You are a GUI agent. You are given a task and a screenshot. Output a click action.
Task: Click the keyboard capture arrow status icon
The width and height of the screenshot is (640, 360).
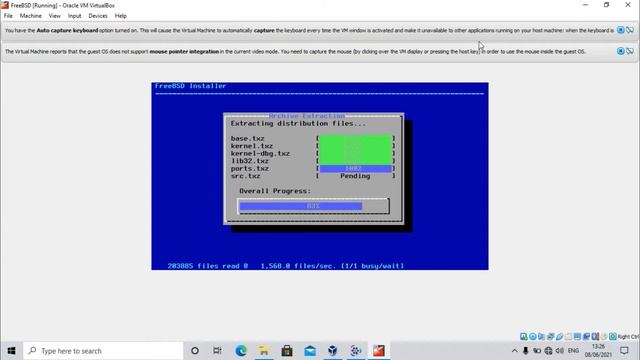(x=613, y=337)
